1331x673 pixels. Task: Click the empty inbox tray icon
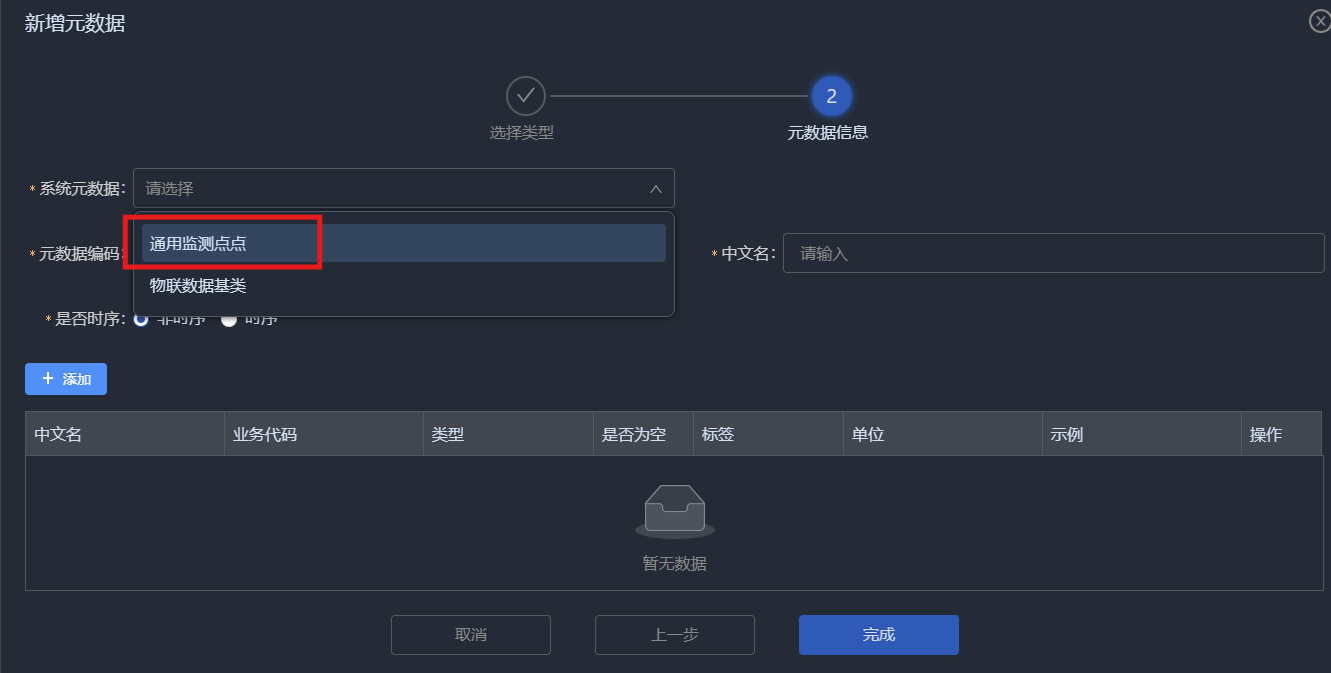[675, 510]
